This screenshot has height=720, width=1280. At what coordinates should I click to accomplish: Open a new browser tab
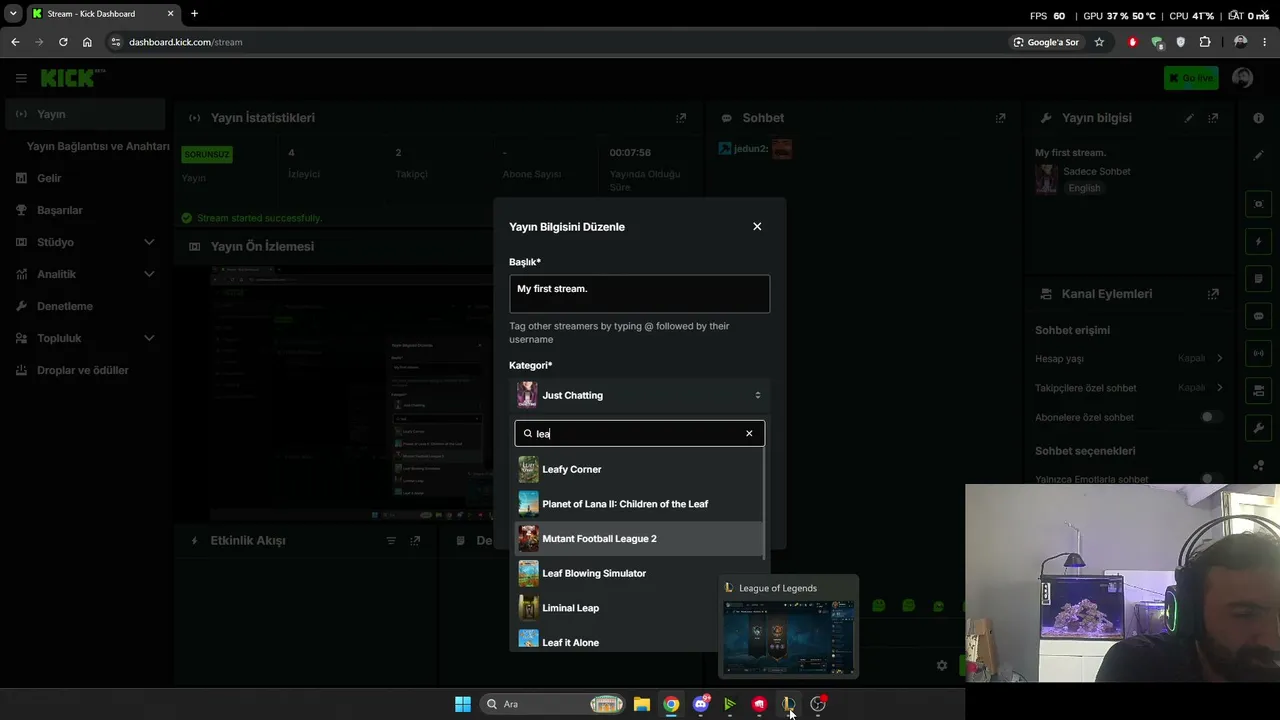coord(194,14)
